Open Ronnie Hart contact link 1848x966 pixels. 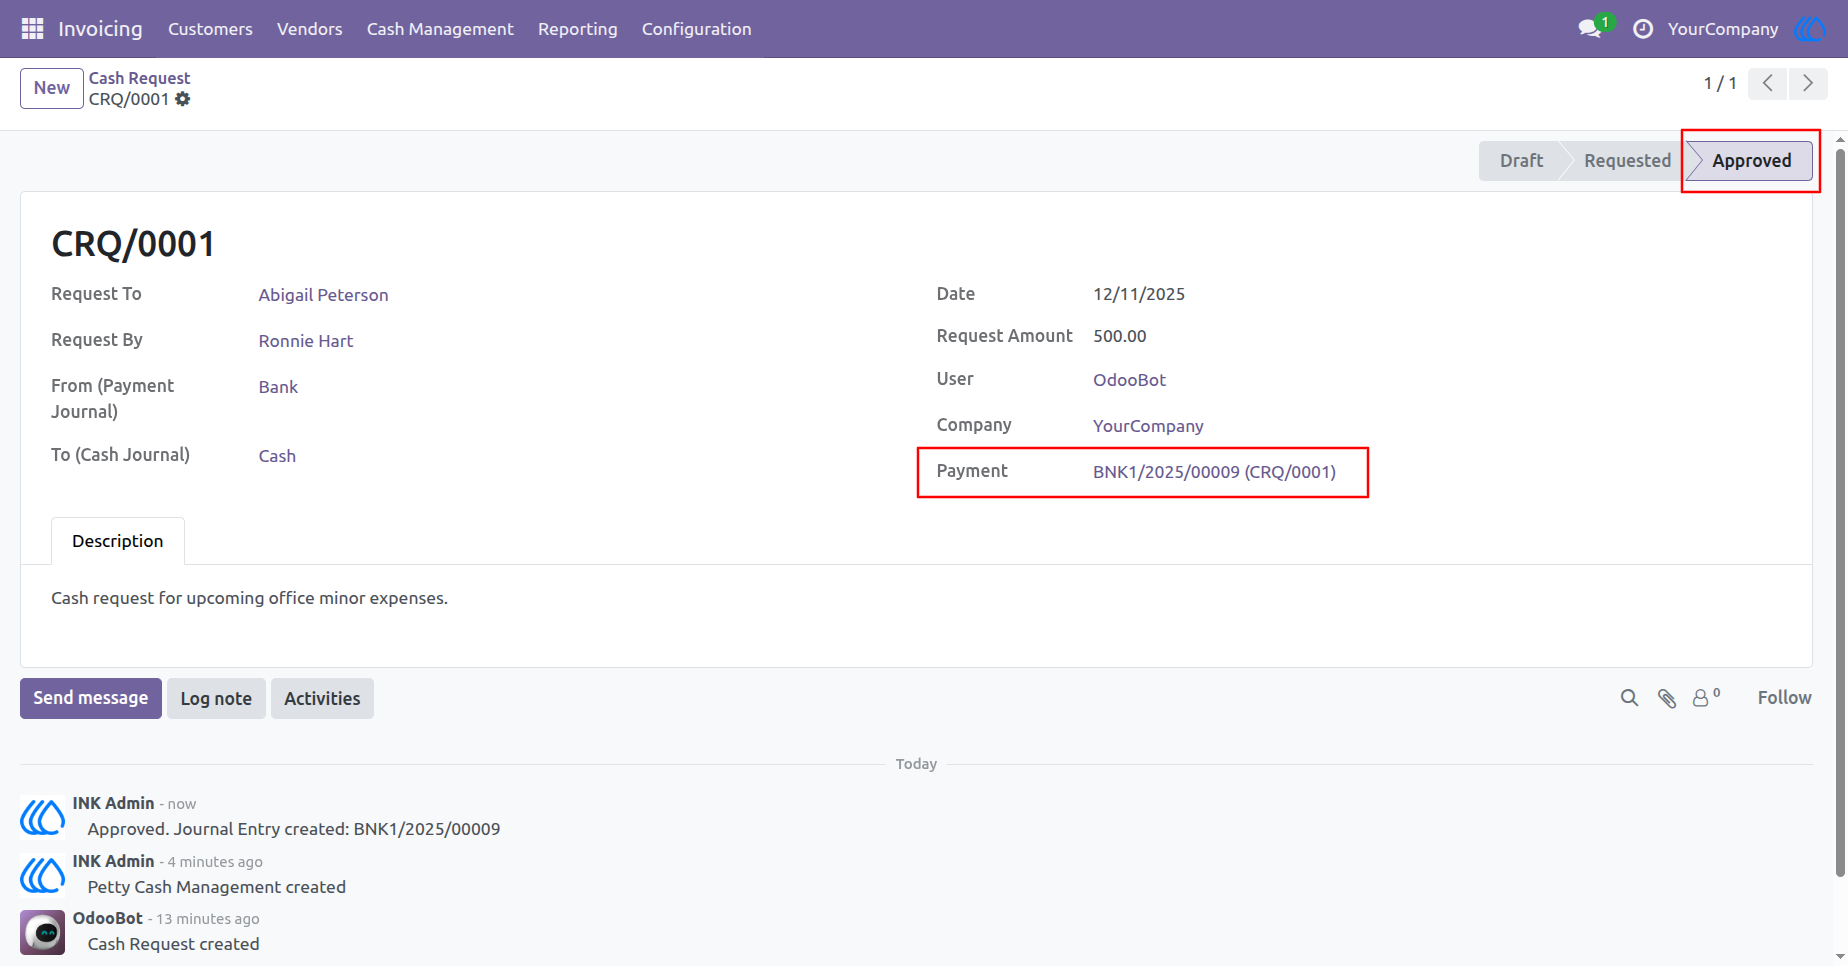tap(306, 341)
